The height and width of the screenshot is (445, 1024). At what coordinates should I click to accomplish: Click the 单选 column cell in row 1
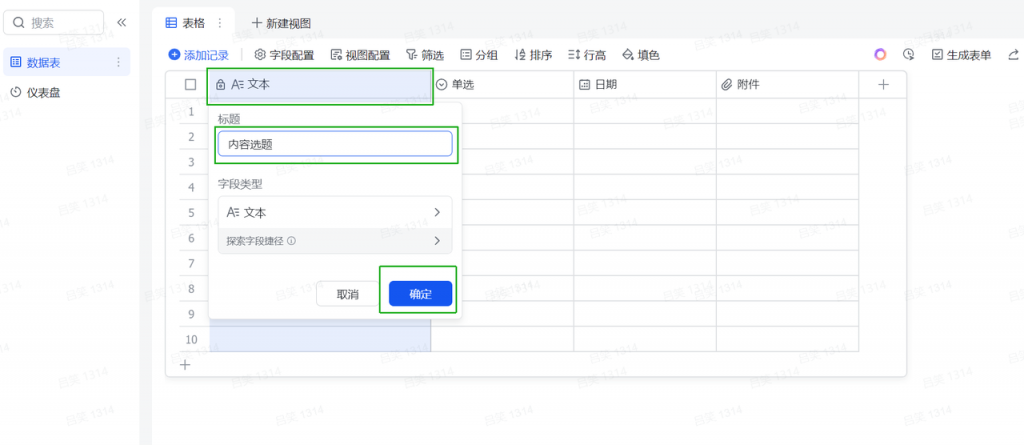(502, 112)
